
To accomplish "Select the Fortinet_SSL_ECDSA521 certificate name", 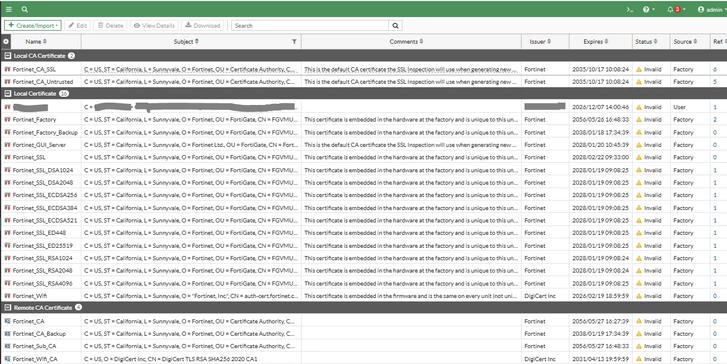I will tap(45, 220).
